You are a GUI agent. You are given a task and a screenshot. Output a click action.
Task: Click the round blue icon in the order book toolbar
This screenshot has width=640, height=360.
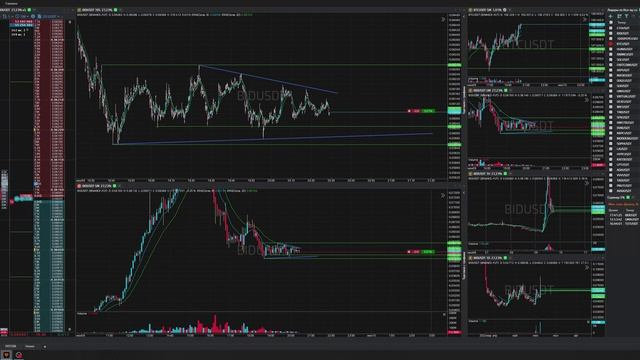33,16
